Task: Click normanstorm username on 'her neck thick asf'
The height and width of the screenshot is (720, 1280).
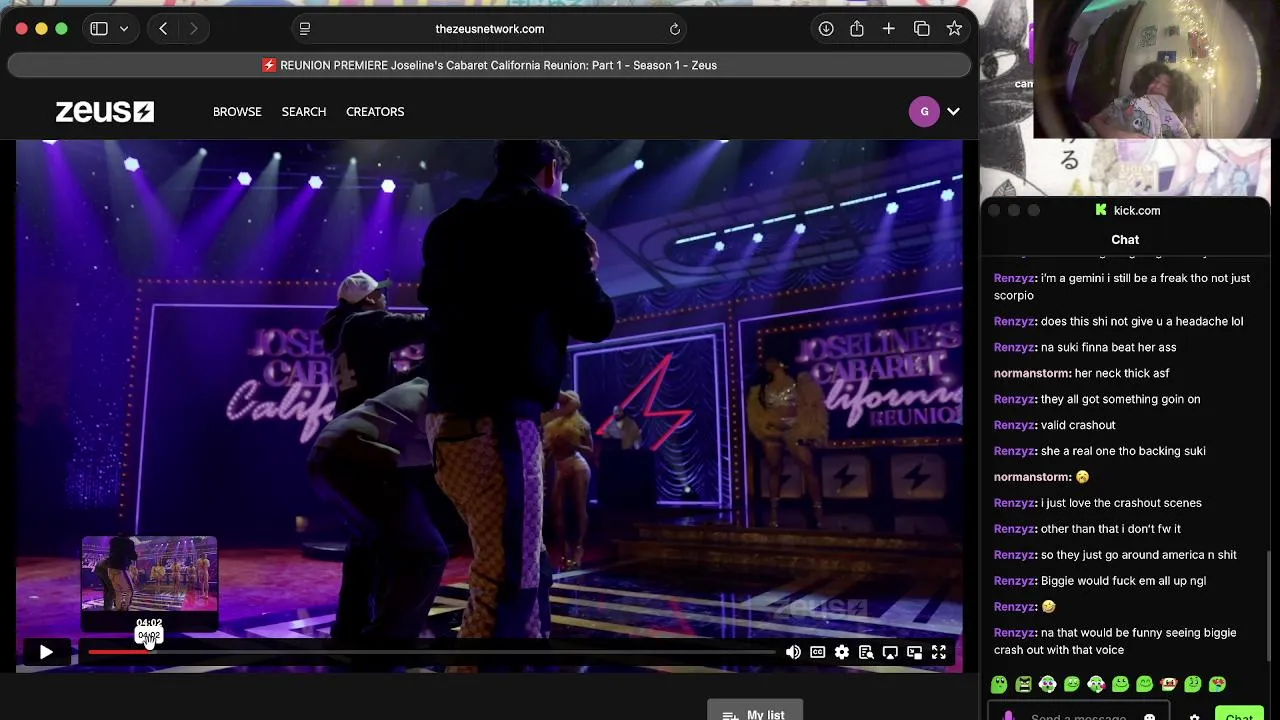Action: coord(1032,373)
